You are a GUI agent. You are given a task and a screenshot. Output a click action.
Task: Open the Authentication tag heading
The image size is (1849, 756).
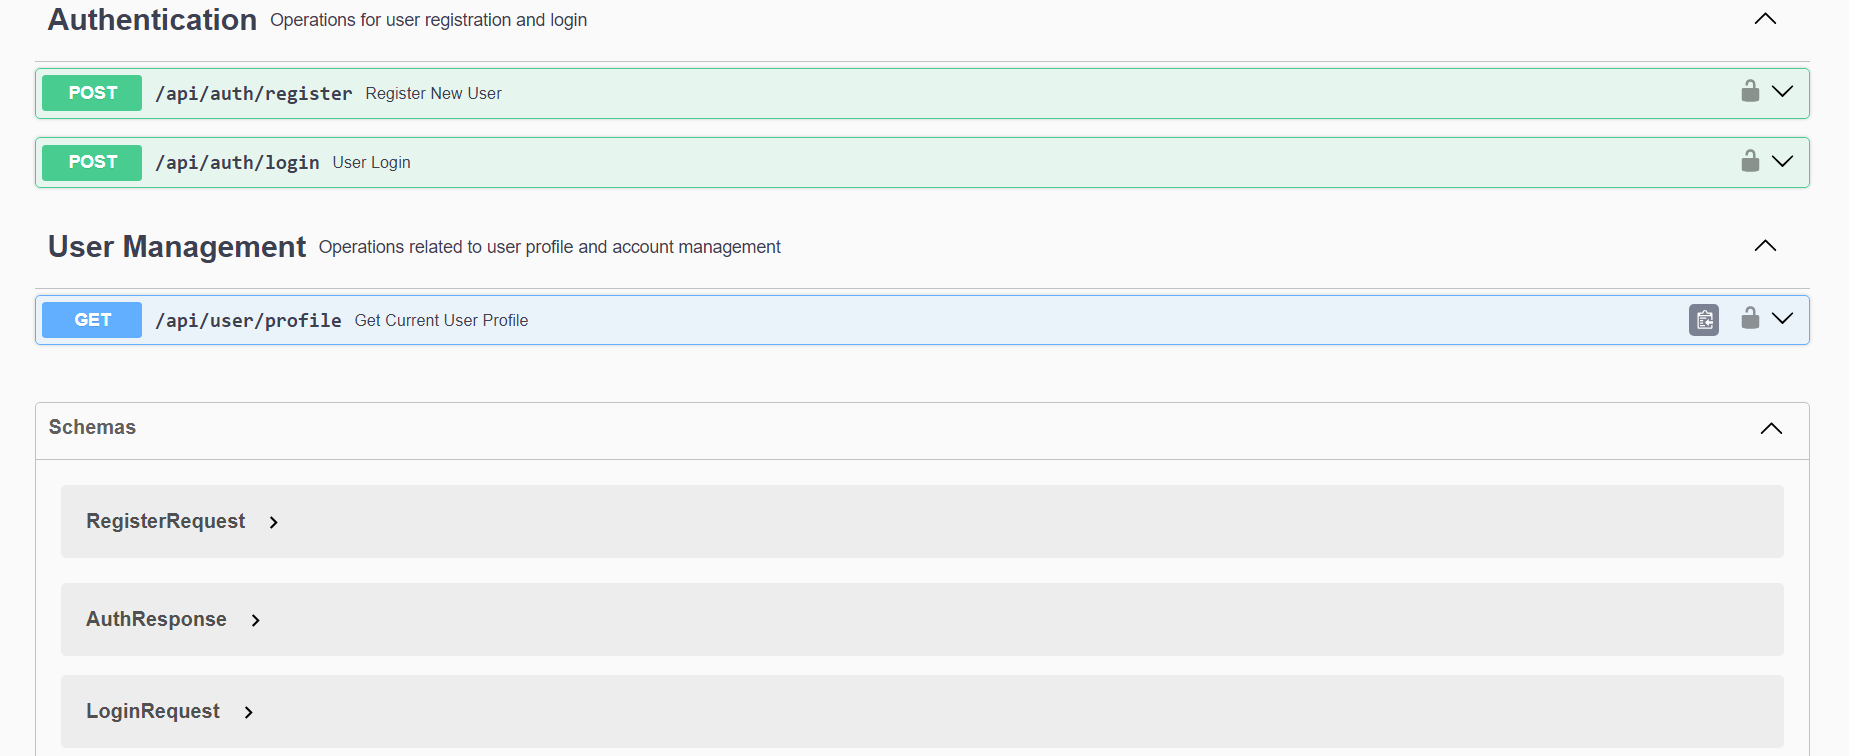coord(152,20)
